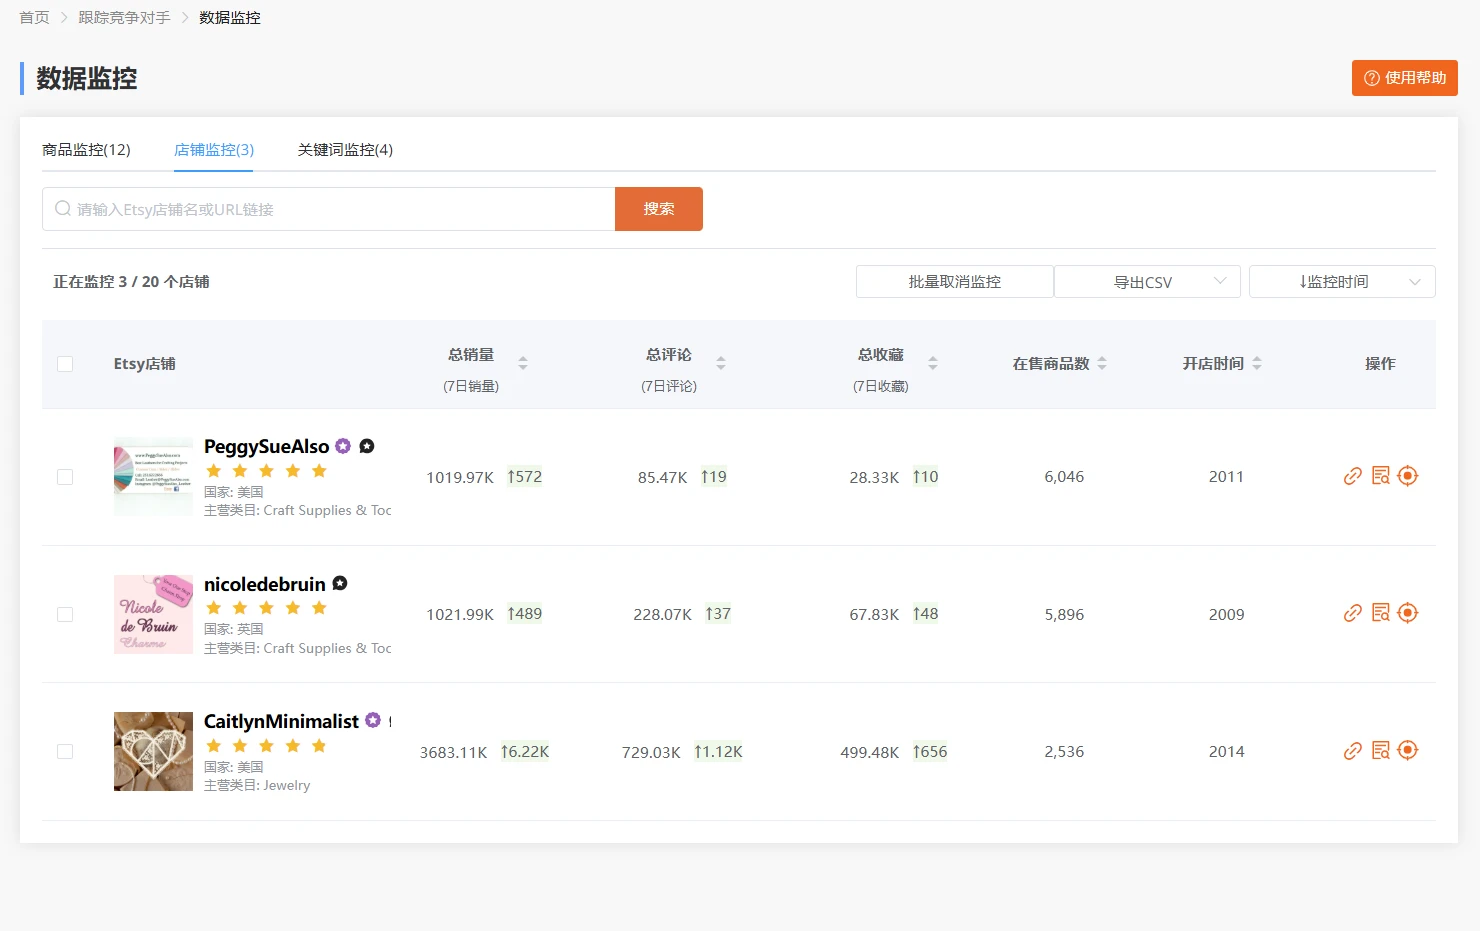This screenshot has height=931, width=1480.
Task: Open the data report icon for nicoledebruin
Action: pos(1380,613)
